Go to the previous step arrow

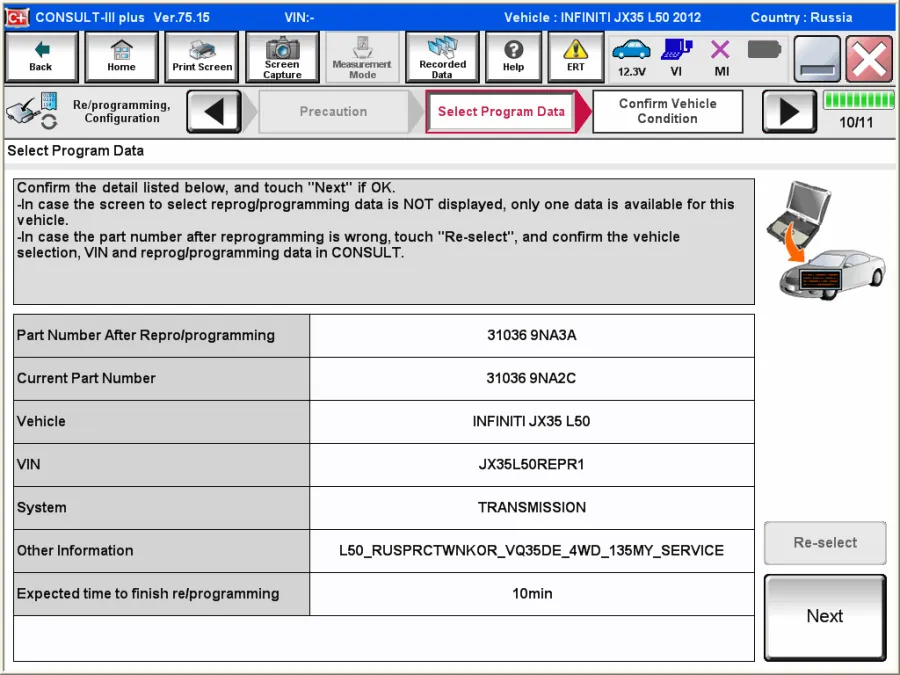(214, 111)
